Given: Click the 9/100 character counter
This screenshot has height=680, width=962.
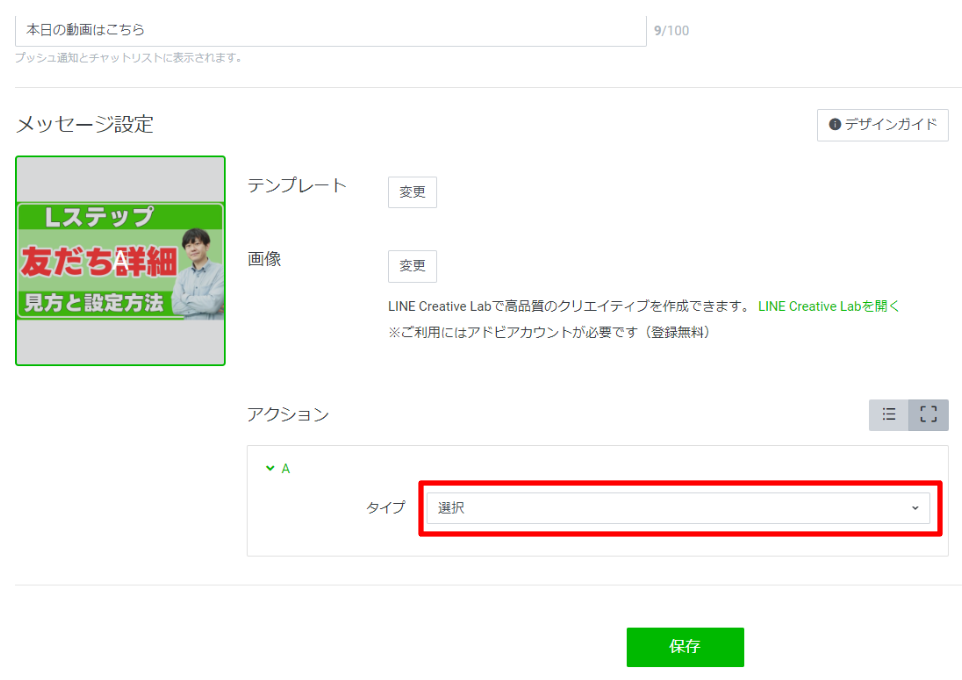Looking at the screenshot, I should (x=671, y=31).
